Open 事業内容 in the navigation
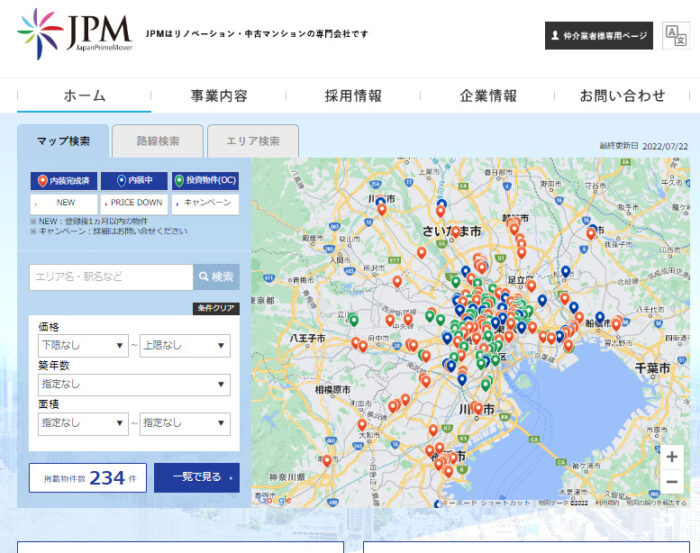The image size is (700, 553). (x=219, y=96)
